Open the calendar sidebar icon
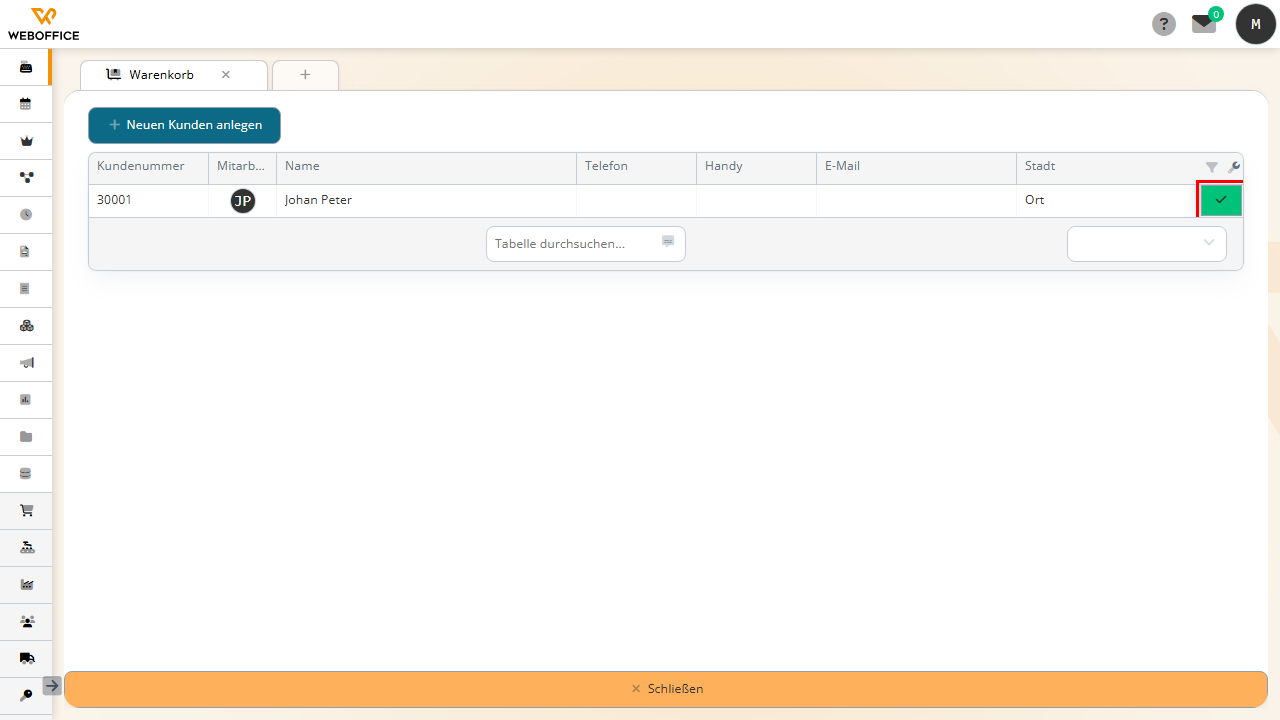The image size is (1280, 720). coord(26,104)
